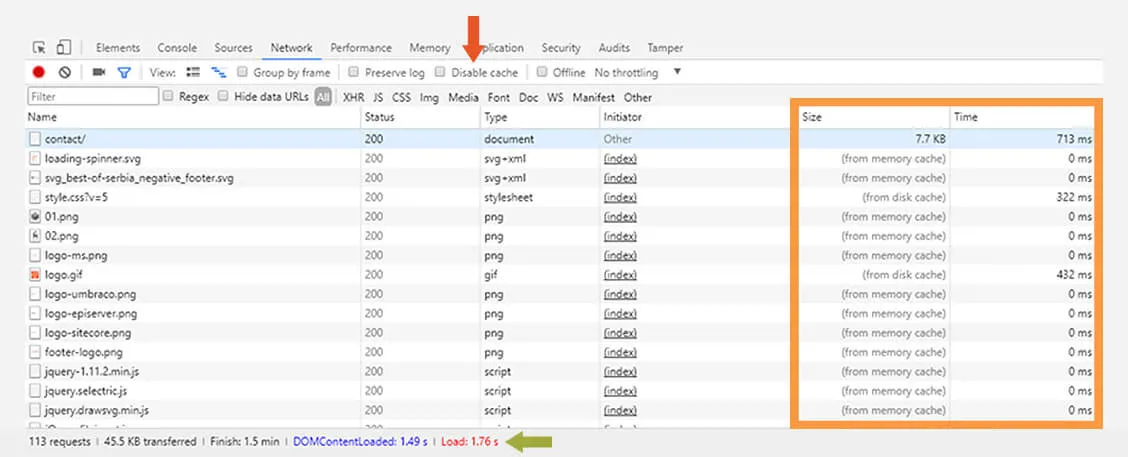Enable the Group by frame checkbox
This screenshot has width=1128, height=457.
pyautogui.click(x=242, y=72)
